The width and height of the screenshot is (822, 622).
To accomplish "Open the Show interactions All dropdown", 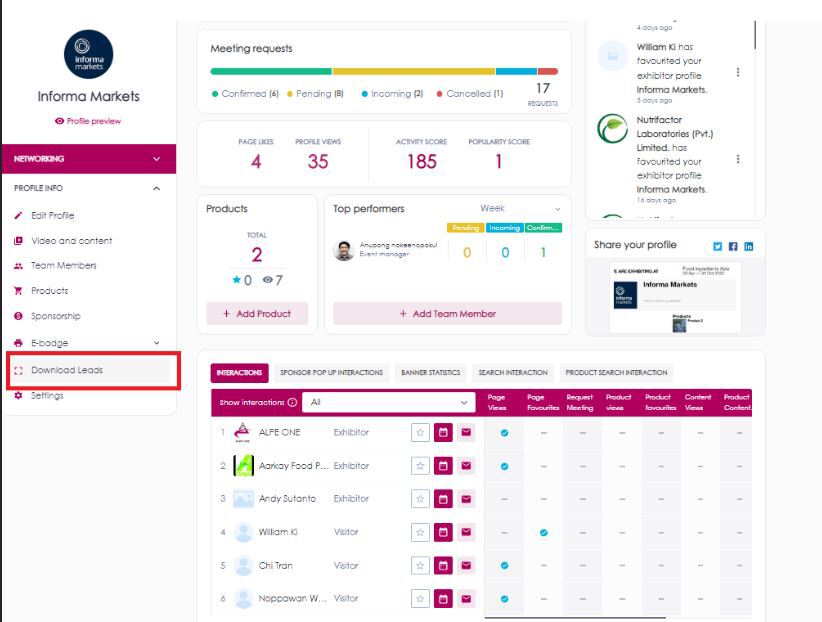I will [388, 402].
